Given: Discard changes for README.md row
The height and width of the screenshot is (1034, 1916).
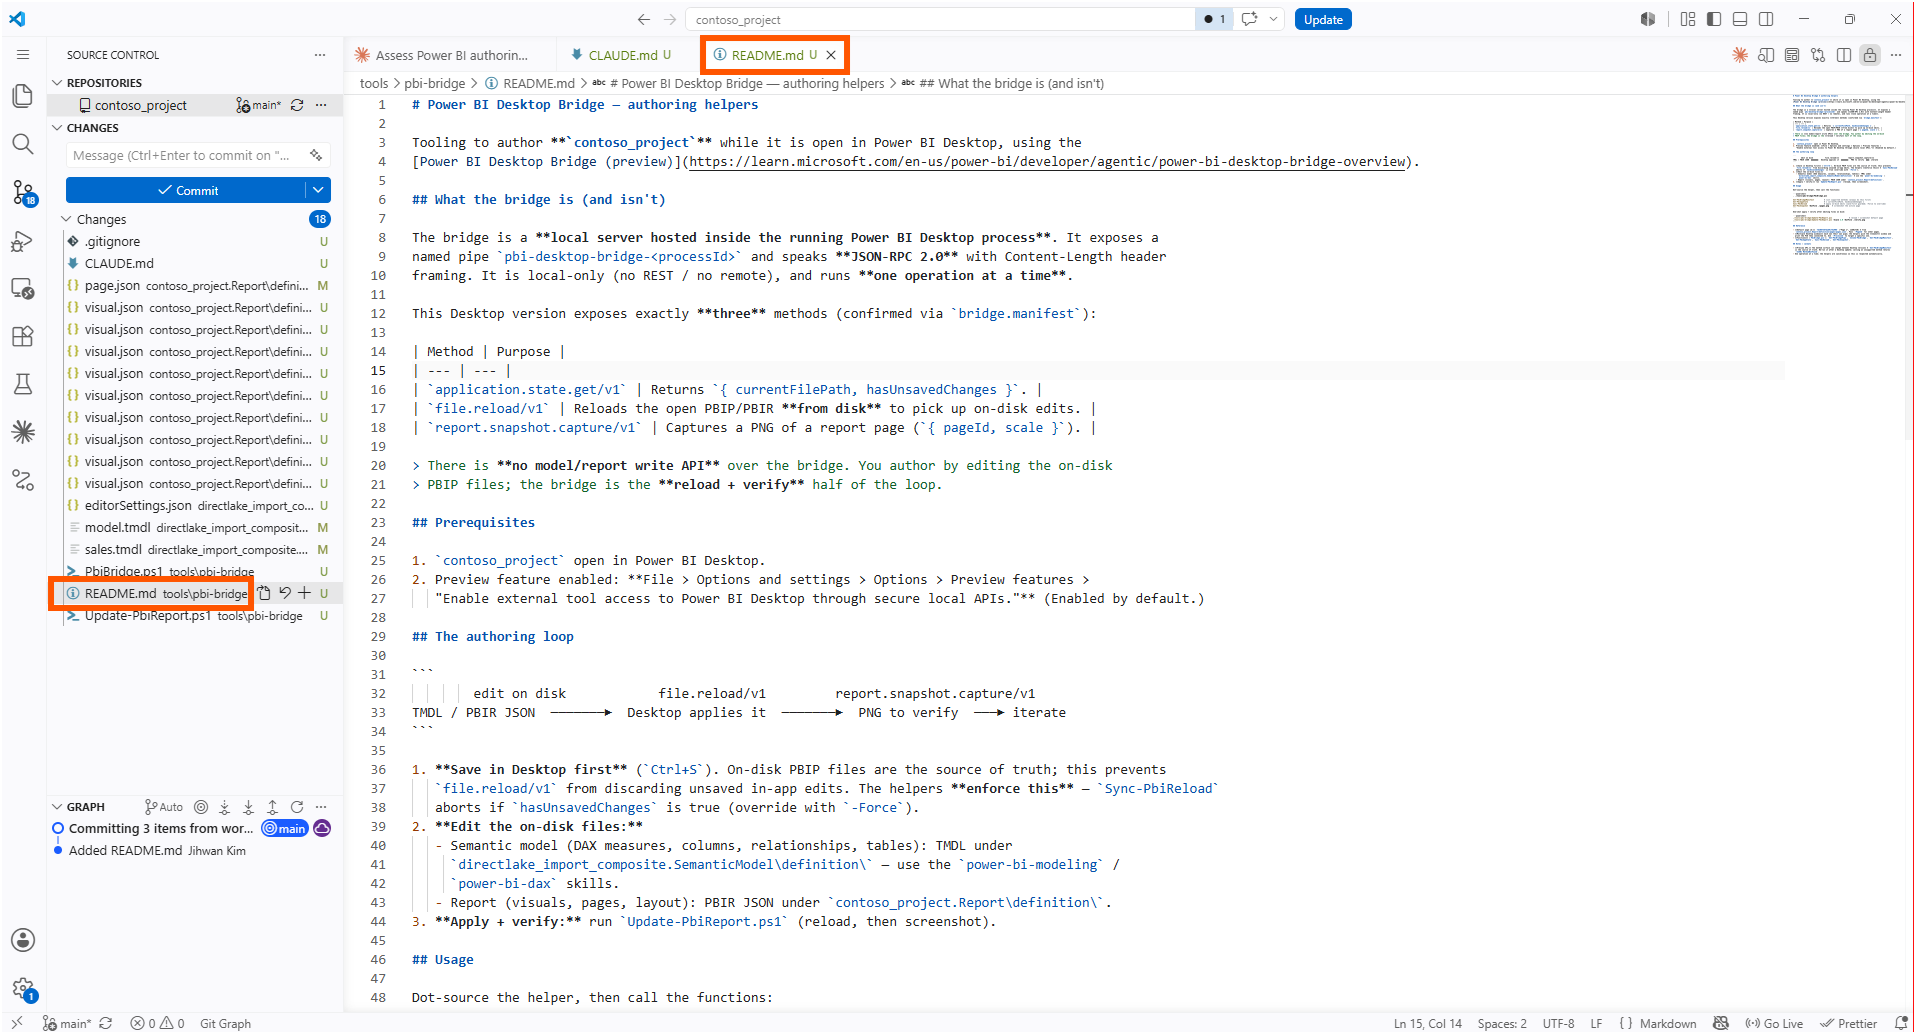Looking at the screenshot, I should click(285, 593).
